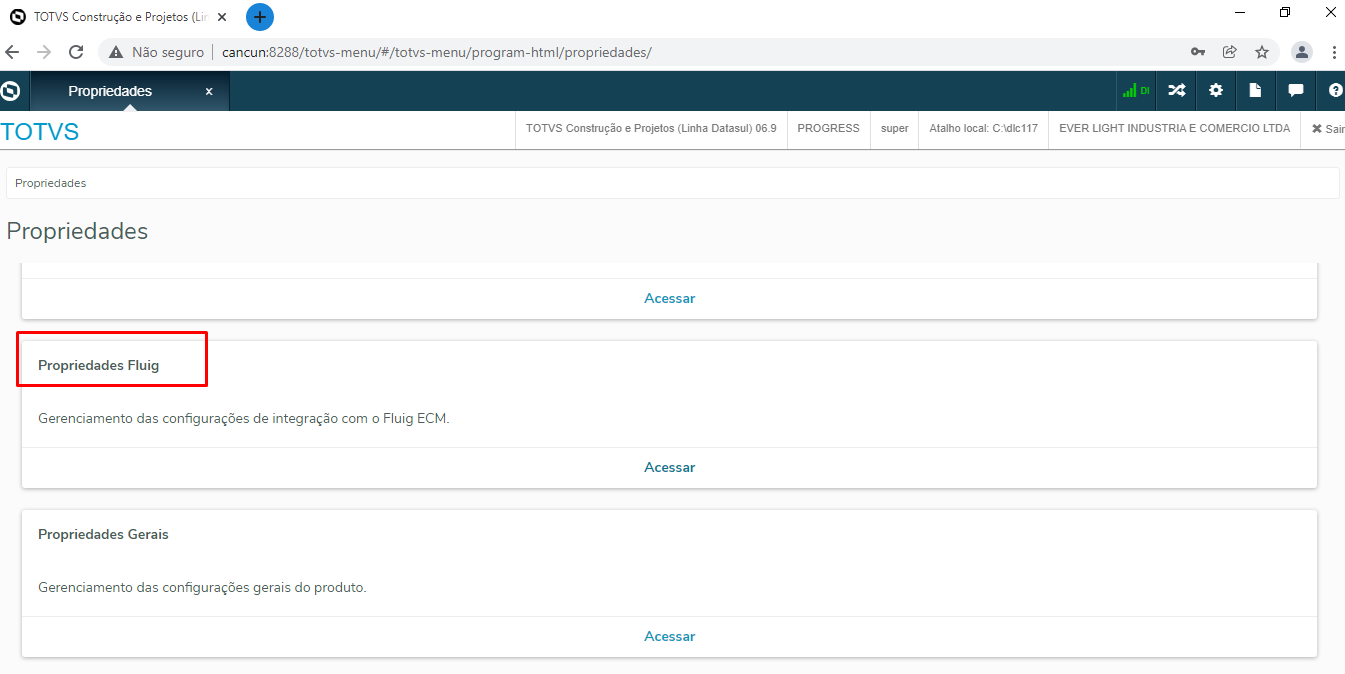Open the chat bubble icon in header
The image size is (1345, 674).
[1296, 91]
